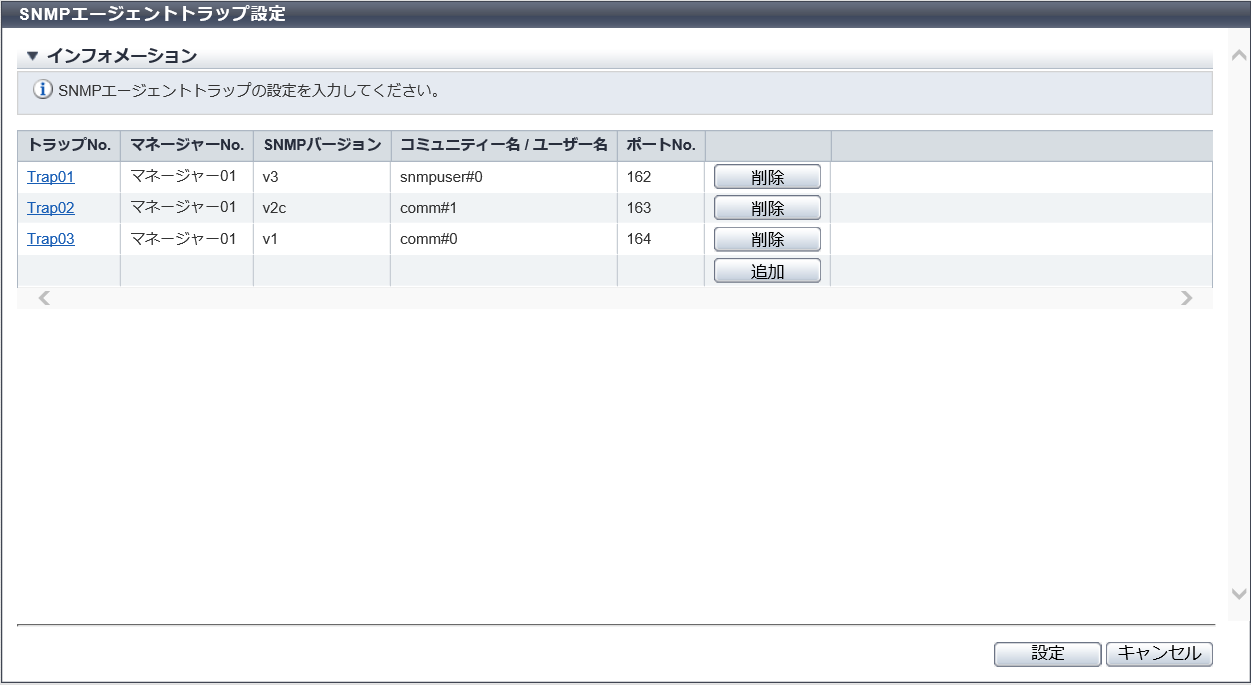The image size is (1251, 685).
Task: Click the ポートNo. column header
Action: coord(661,145)
